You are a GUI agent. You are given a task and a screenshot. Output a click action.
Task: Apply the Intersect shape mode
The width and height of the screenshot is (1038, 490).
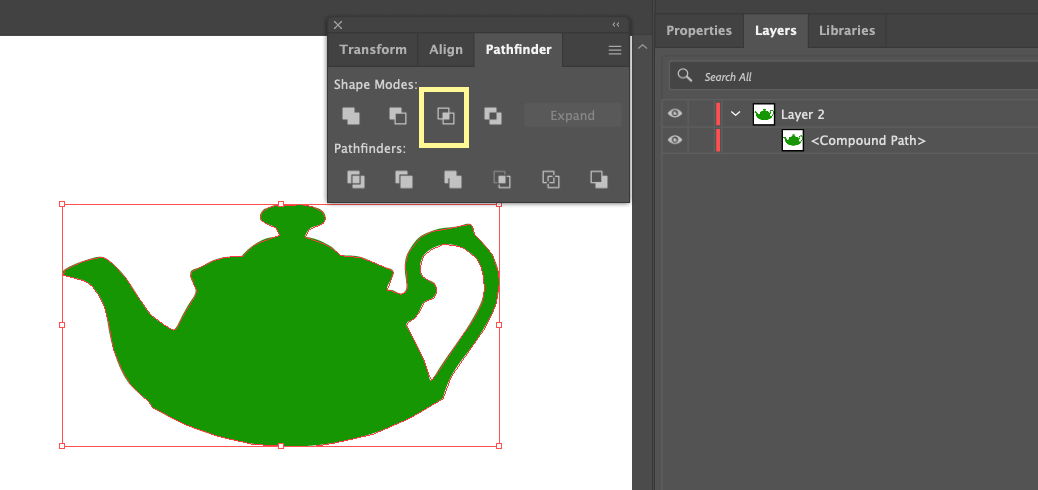coord(446,116)
